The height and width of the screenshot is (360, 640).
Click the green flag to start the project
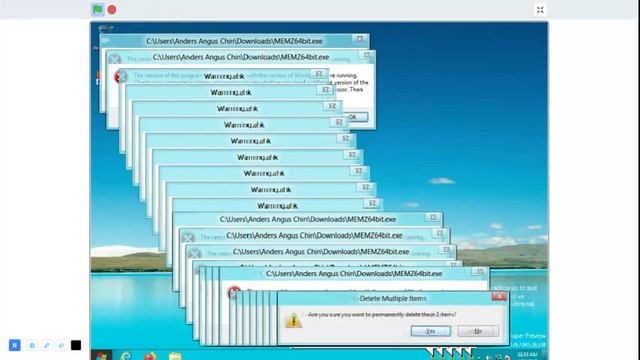[x=98, y=9]
